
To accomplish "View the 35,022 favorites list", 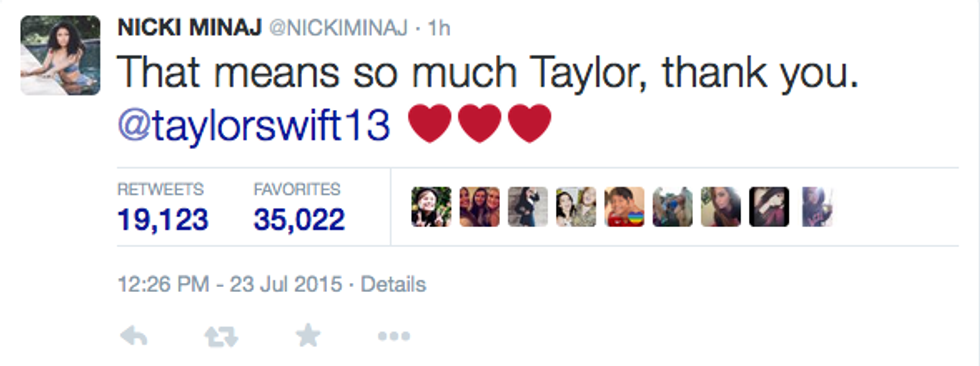I will (x=299, y=208).
